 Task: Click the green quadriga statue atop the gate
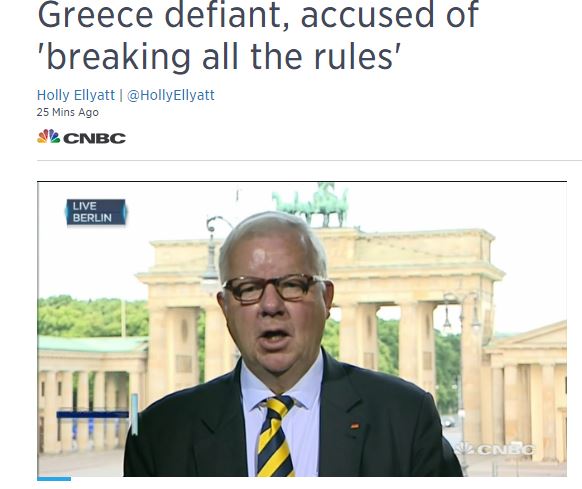311,204
